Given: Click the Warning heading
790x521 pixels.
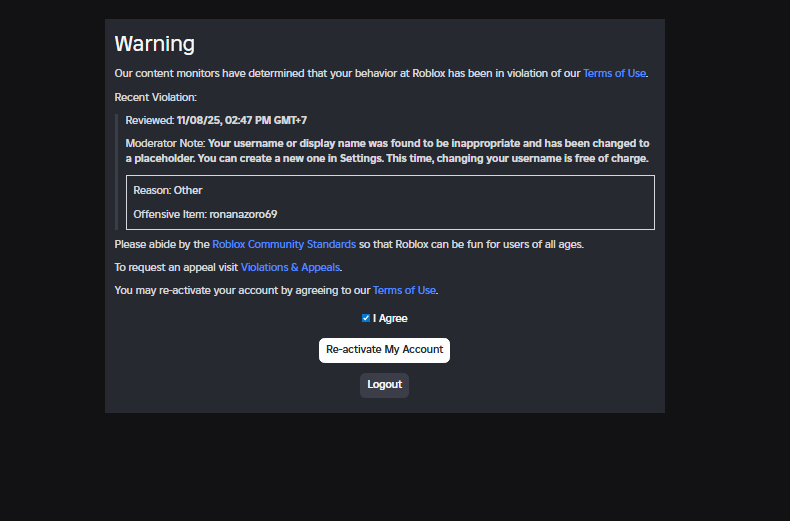Looking at the screenshot, I should click(154, 44).
